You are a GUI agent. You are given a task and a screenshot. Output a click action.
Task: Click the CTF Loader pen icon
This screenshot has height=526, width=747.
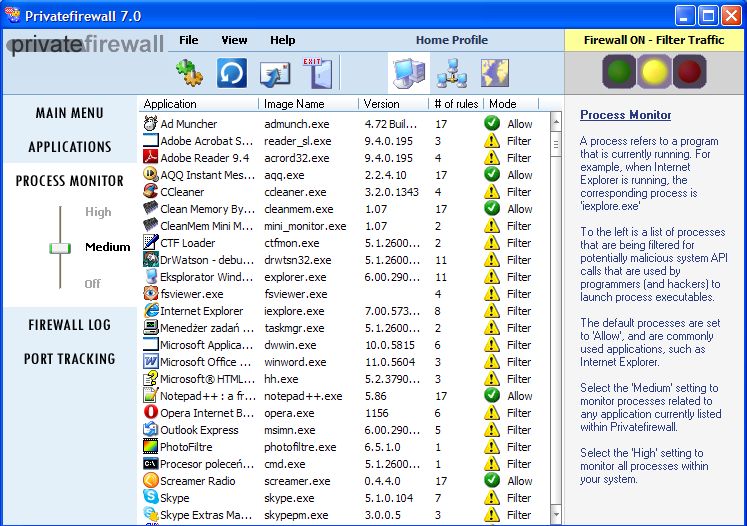click(x=151, y=243)
